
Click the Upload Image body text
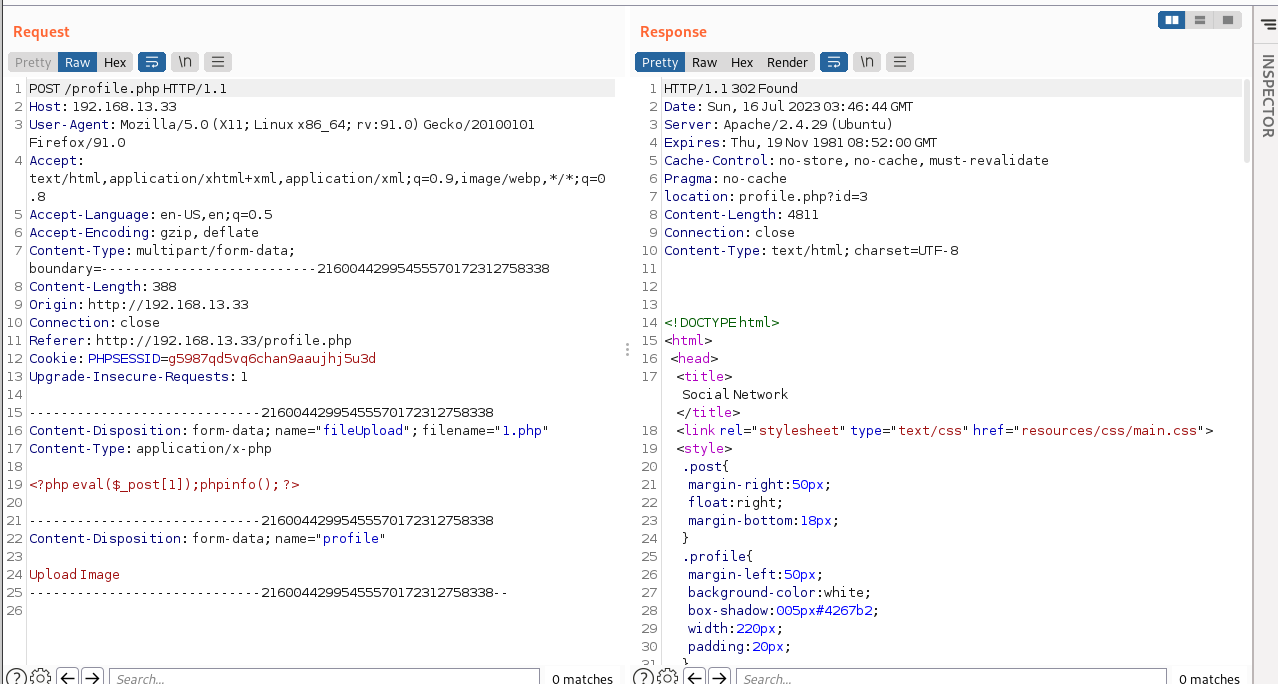[x=75, y=574]
